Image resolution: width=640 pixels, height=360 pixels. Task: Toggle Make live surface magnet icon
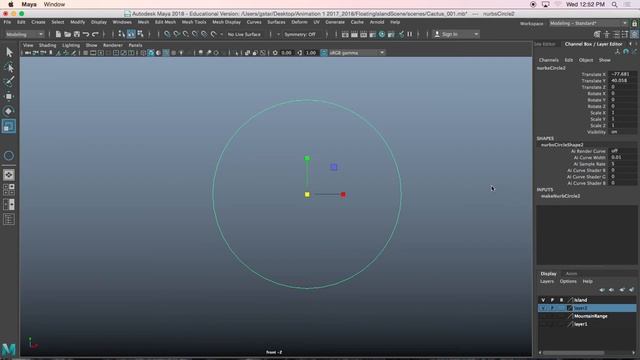coord(214,34)
